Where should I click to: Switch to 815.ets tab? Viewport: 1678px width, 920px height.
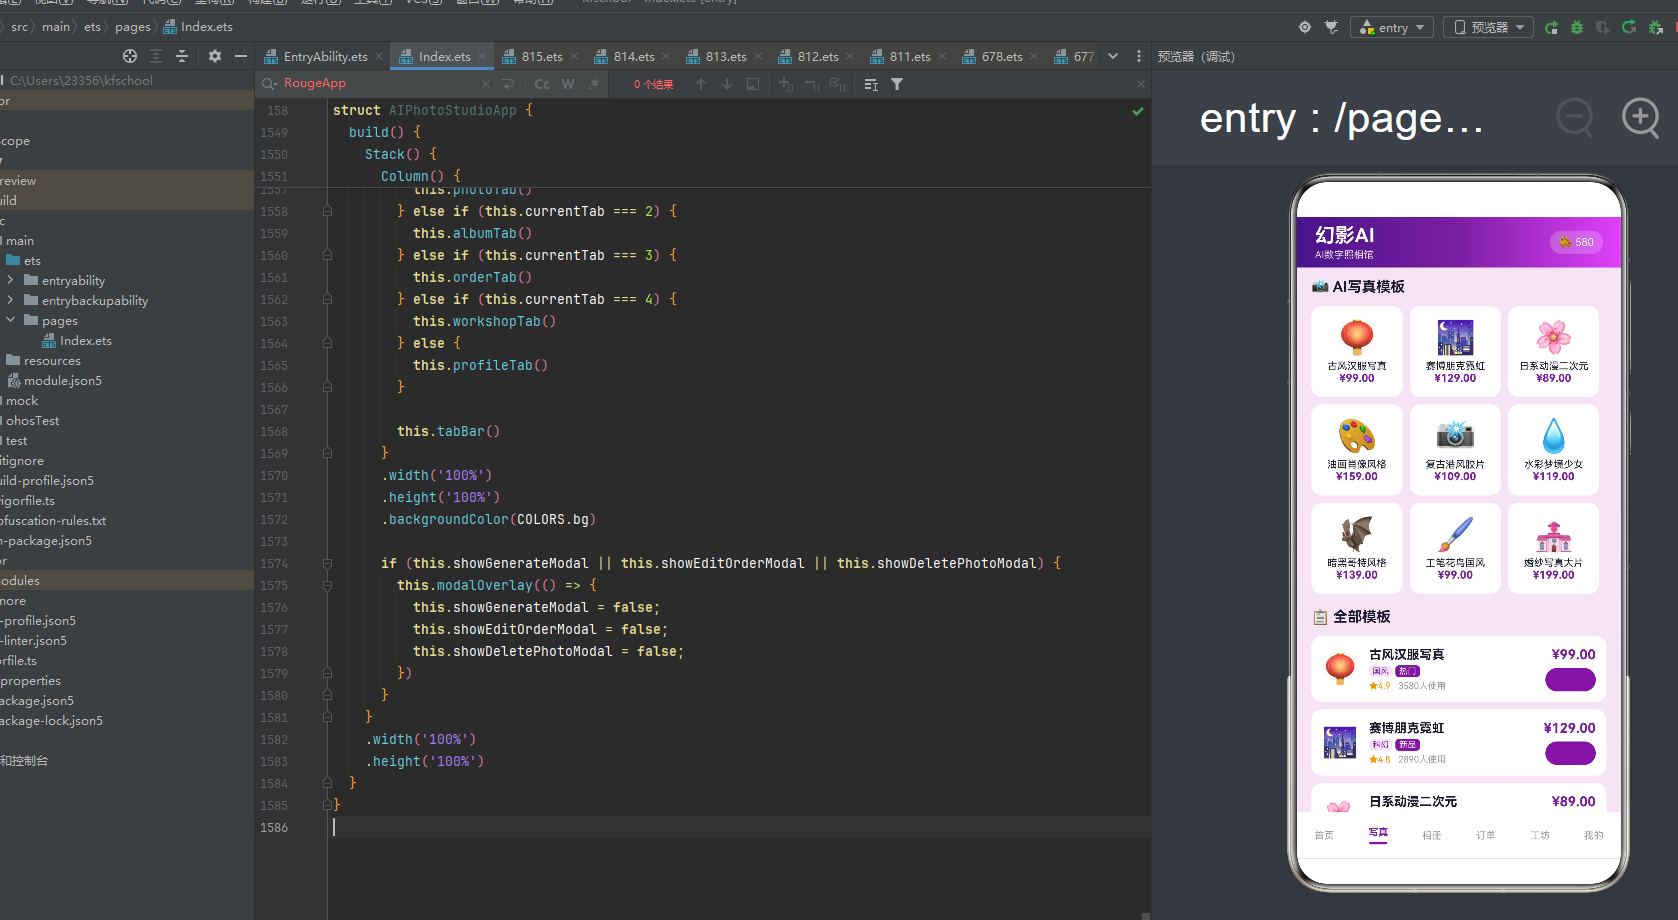(x=541, y=57)
